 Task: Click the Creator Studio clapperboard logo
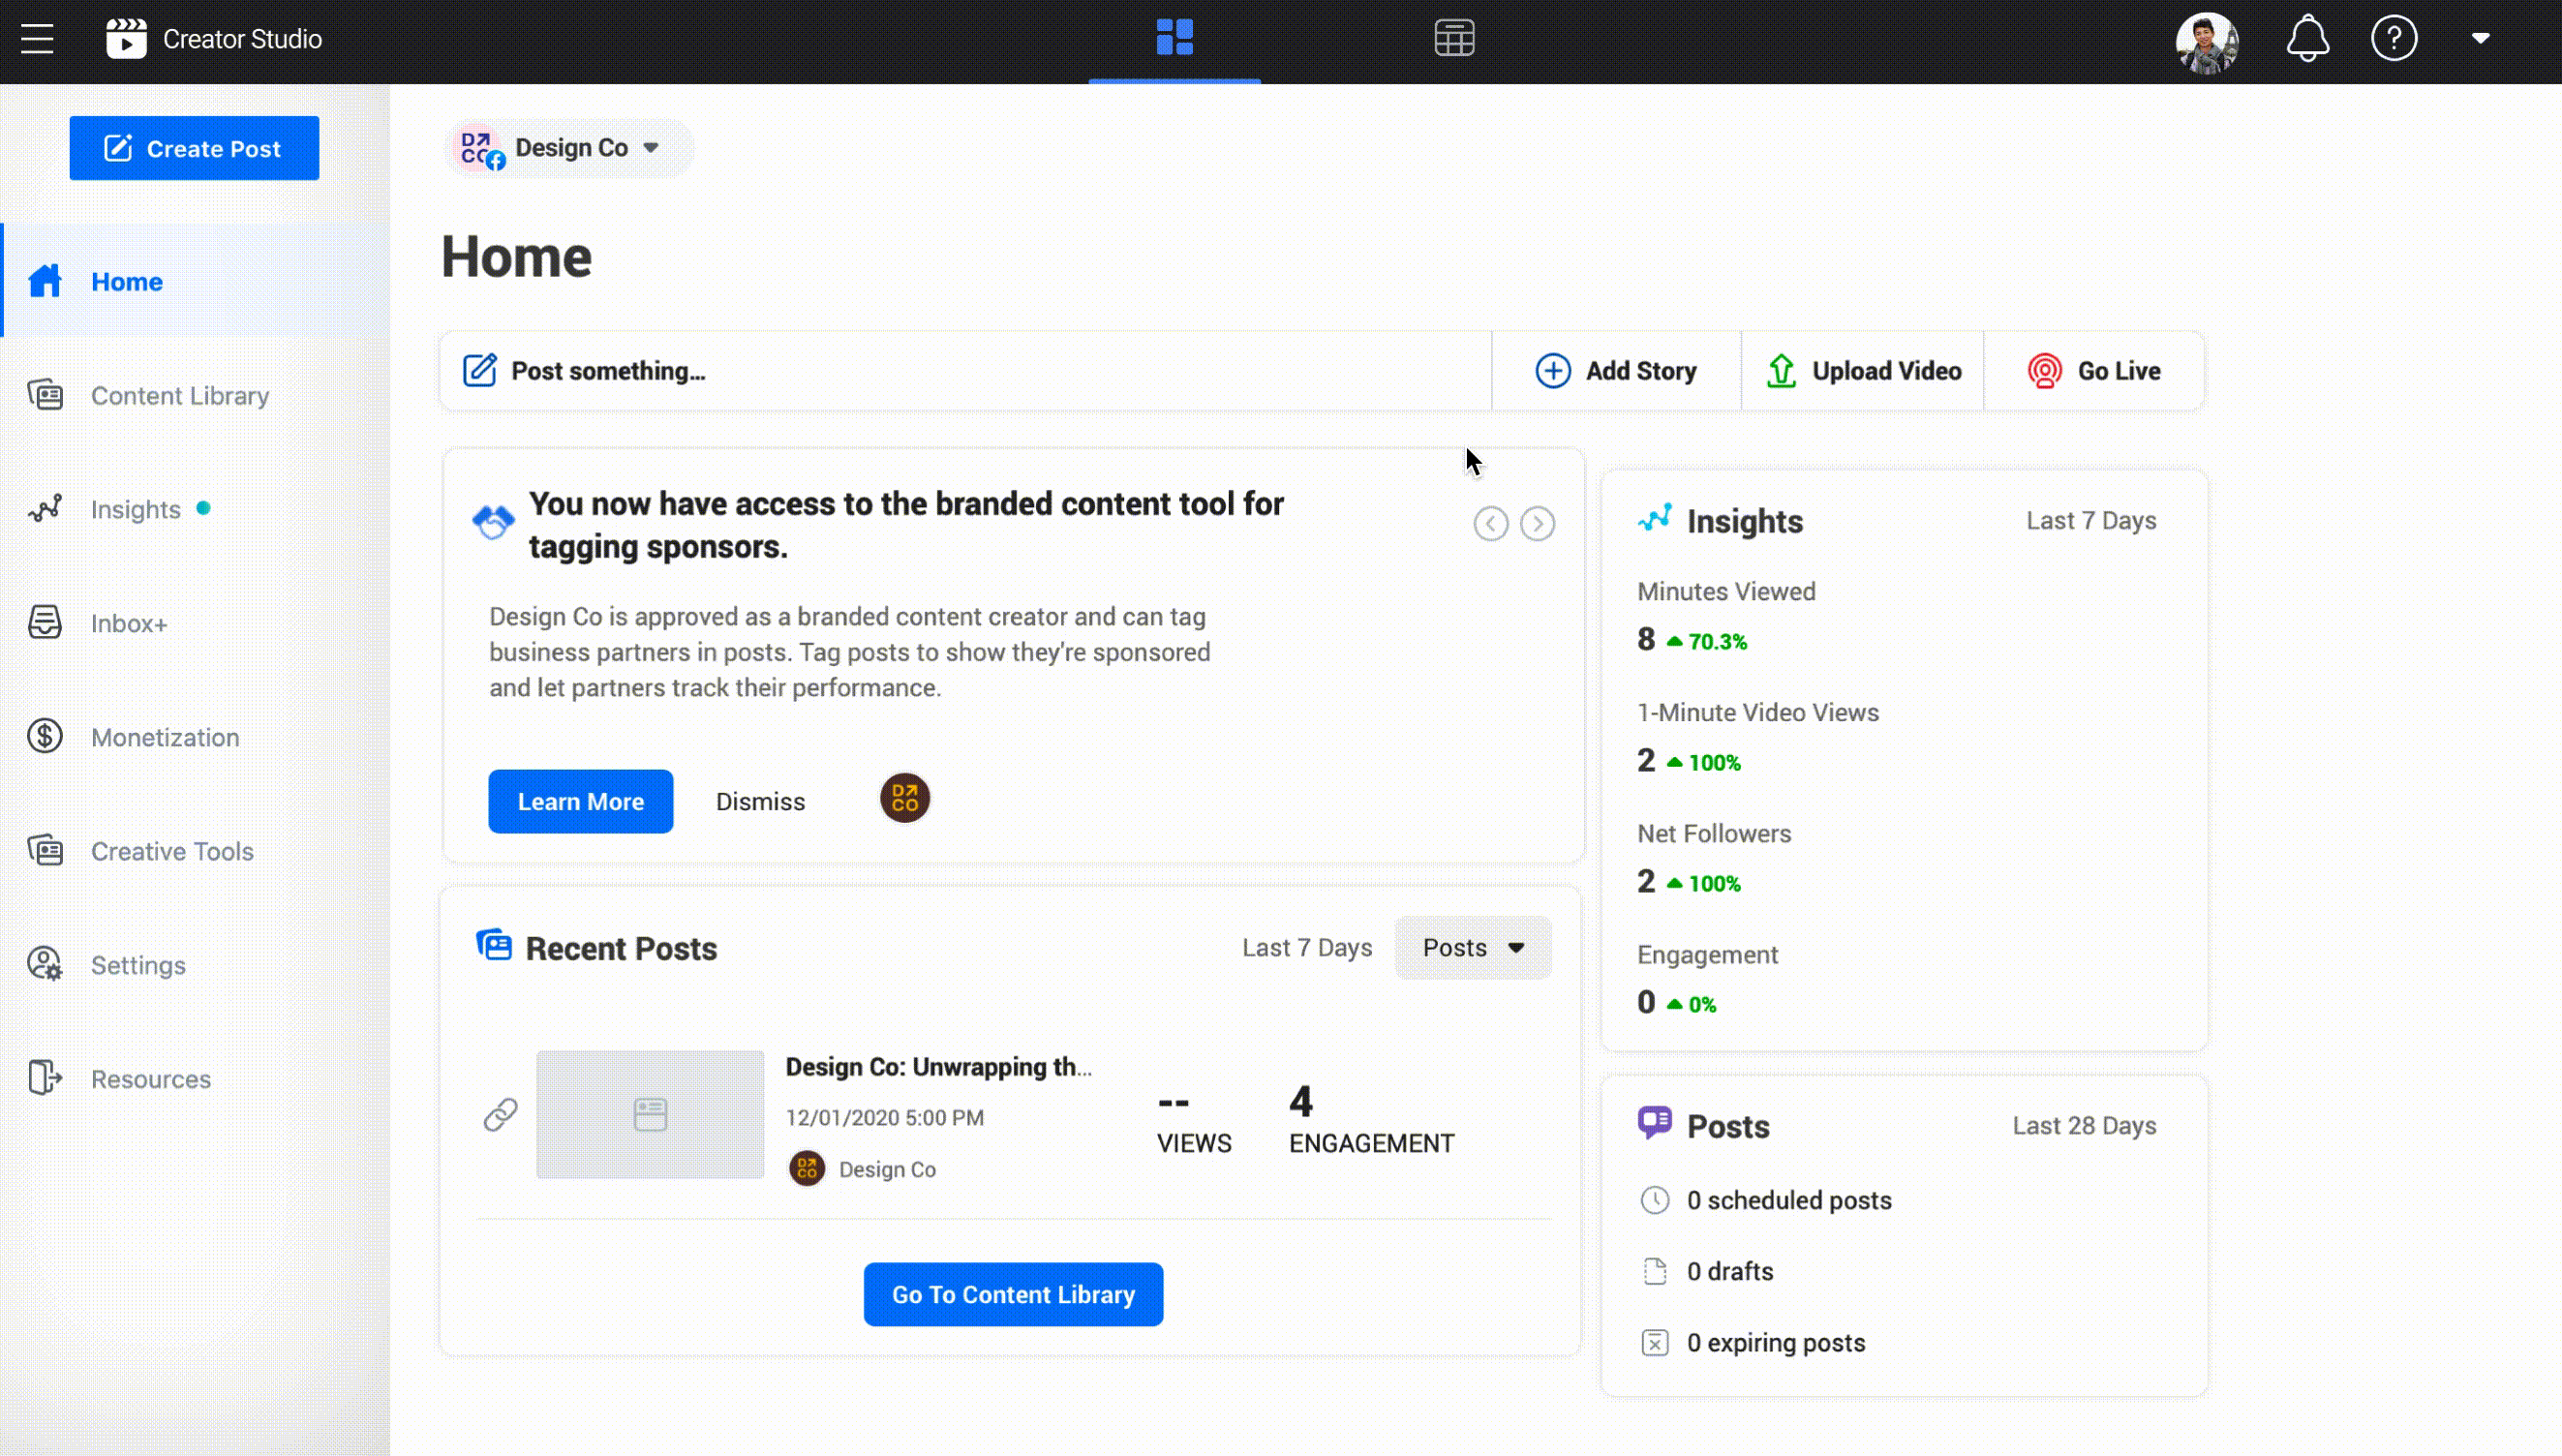point(126,39)
